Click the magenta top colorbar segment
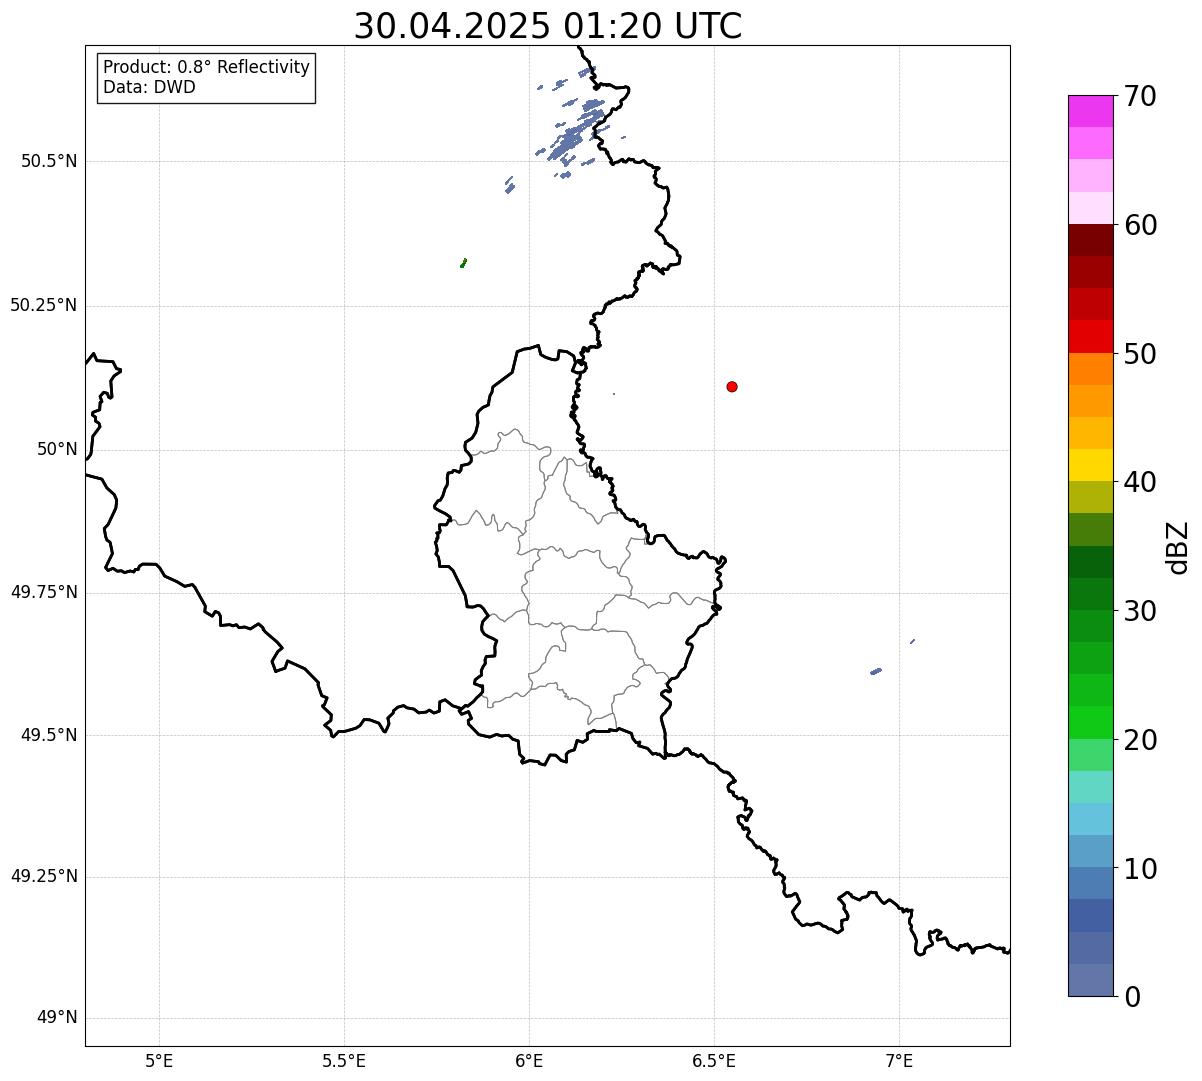The height and width of the screenshot is (1081, 1202). point(1090,111)
